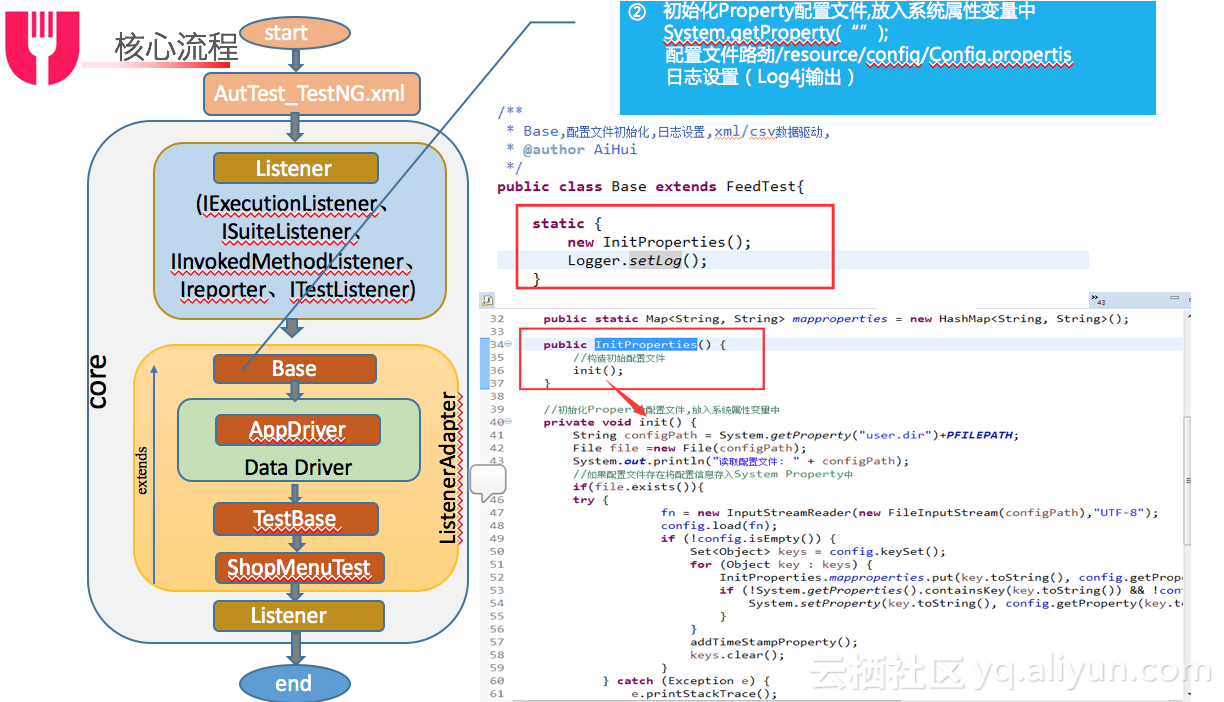Click for (Object key : keys) line

point(781,565)
